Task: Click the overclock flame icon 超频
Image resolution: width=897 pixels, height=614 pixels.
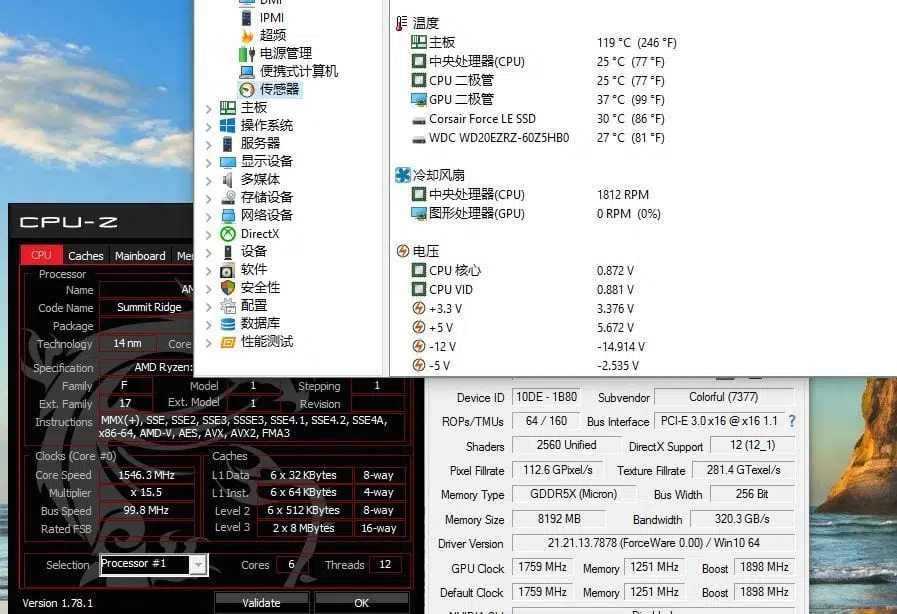Action: [x=247, y=35]
